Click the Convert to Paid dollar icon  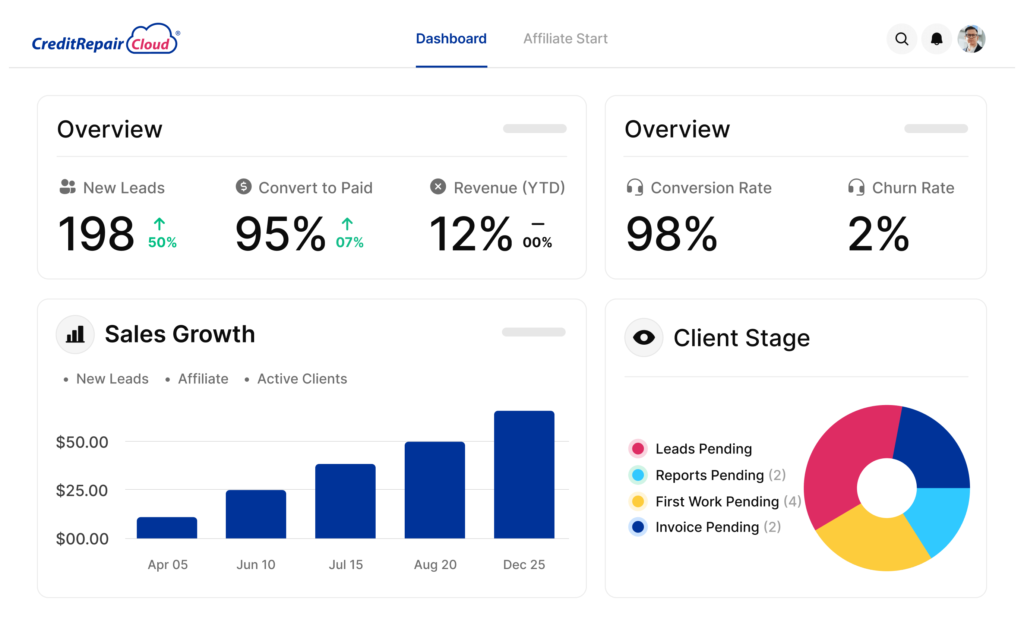243,187
